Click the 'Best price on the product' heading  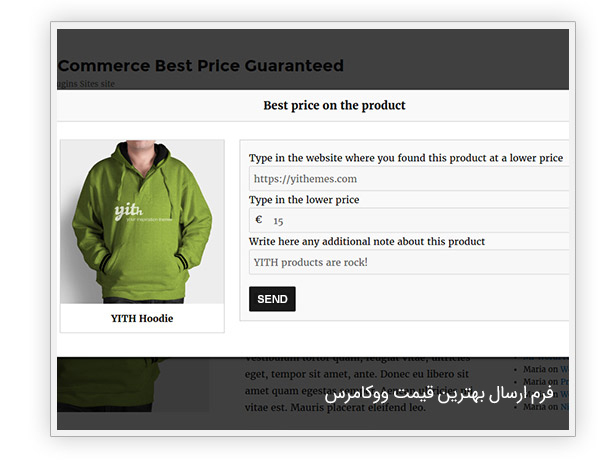pyautogui.click(x=334, y=105)
